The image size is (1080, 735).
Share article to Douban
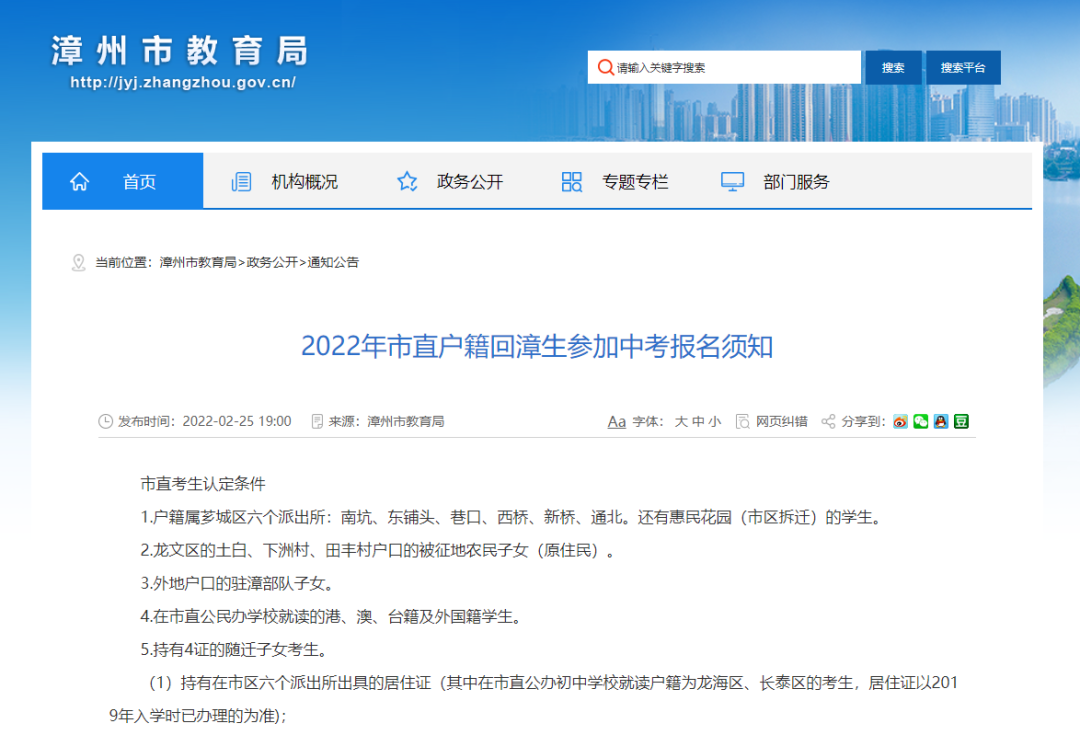[x=961, y=422]
